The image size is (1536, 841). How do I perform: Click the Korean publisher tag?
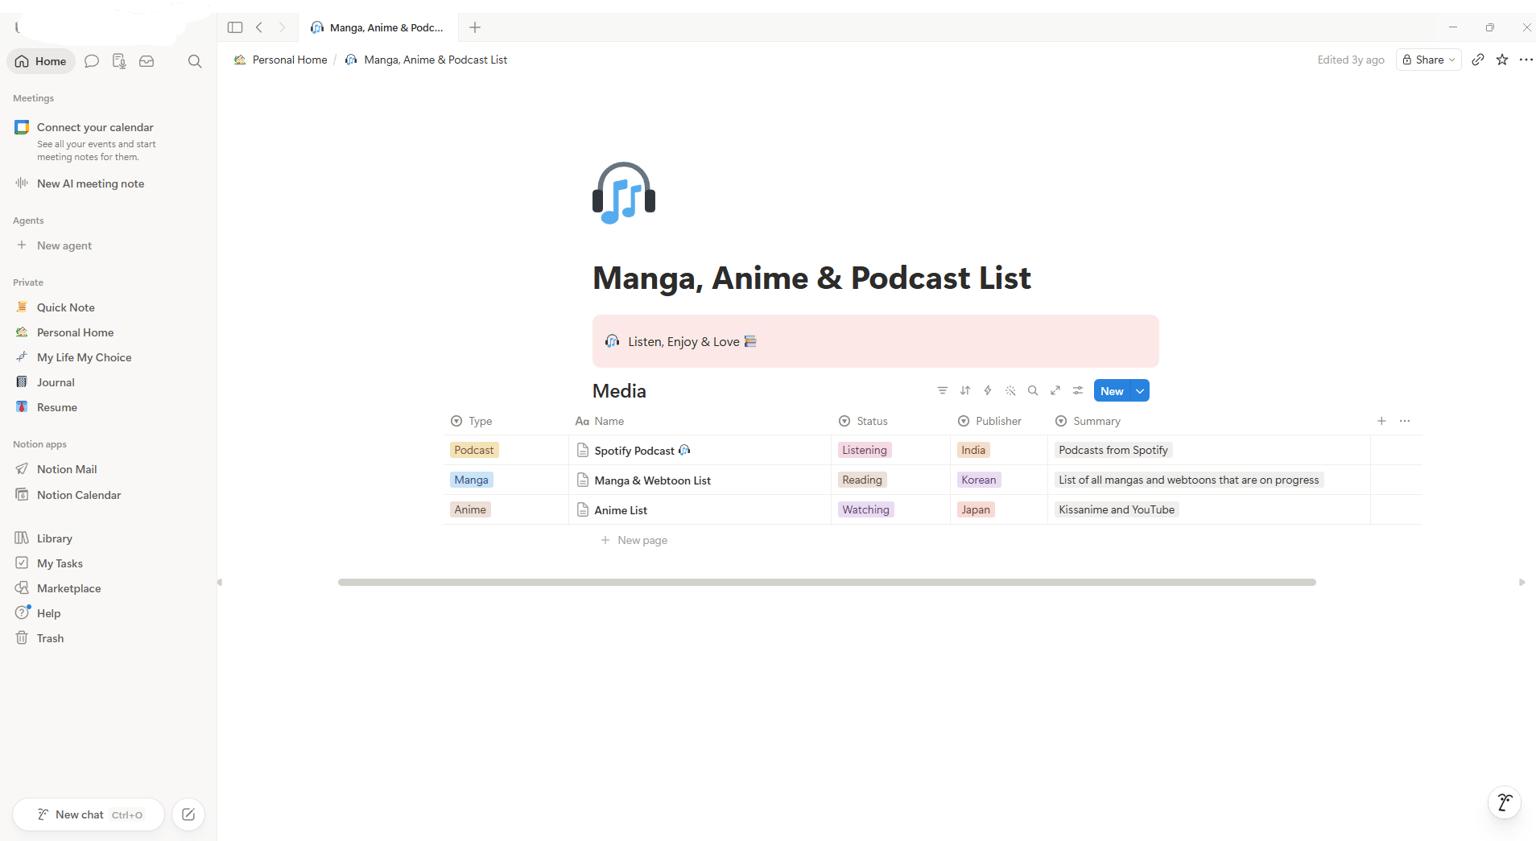tap(978, 480)
